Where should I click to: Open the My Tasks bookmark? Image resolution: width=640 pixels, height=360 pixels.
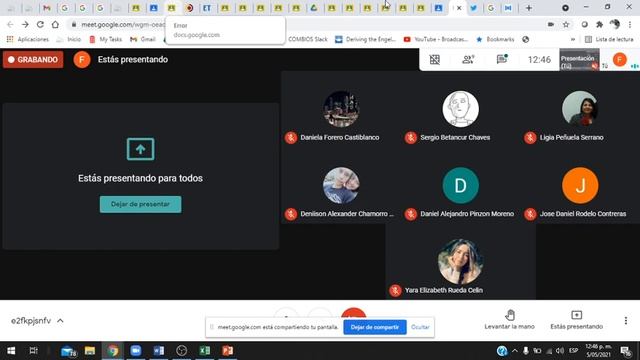[106, 39]
